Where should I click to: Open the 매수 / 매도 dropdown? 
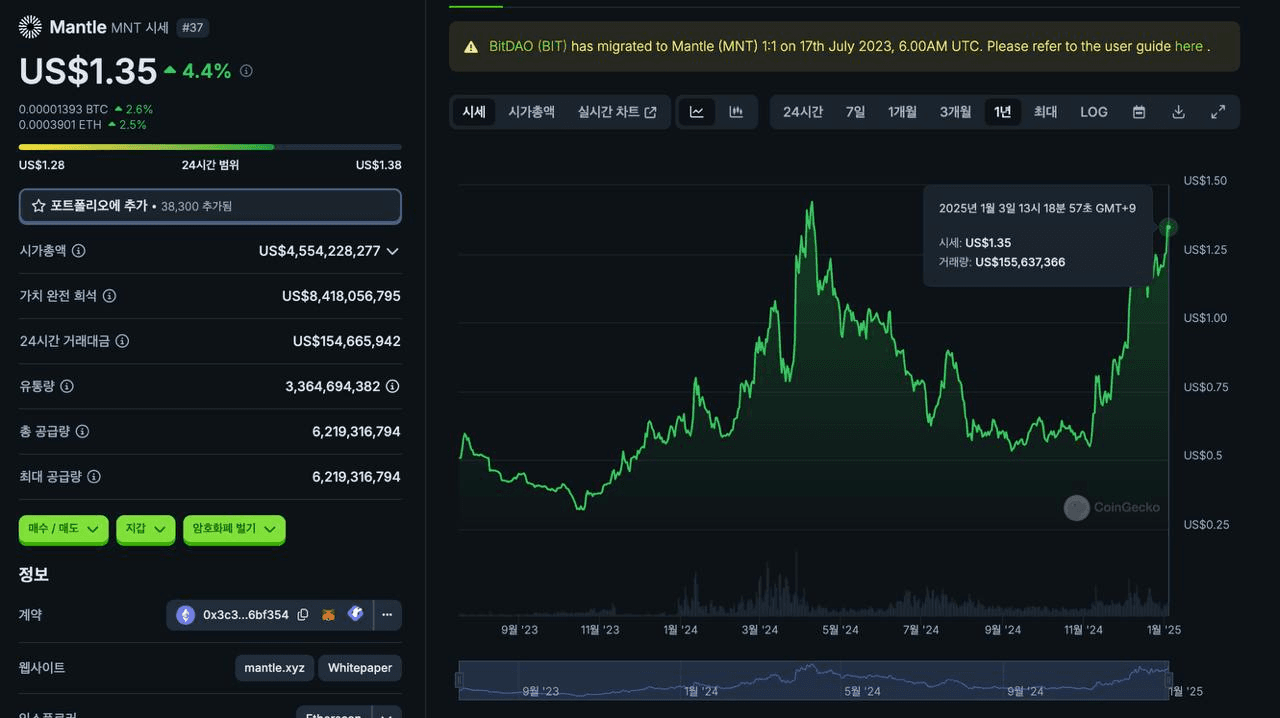point(63,529)
